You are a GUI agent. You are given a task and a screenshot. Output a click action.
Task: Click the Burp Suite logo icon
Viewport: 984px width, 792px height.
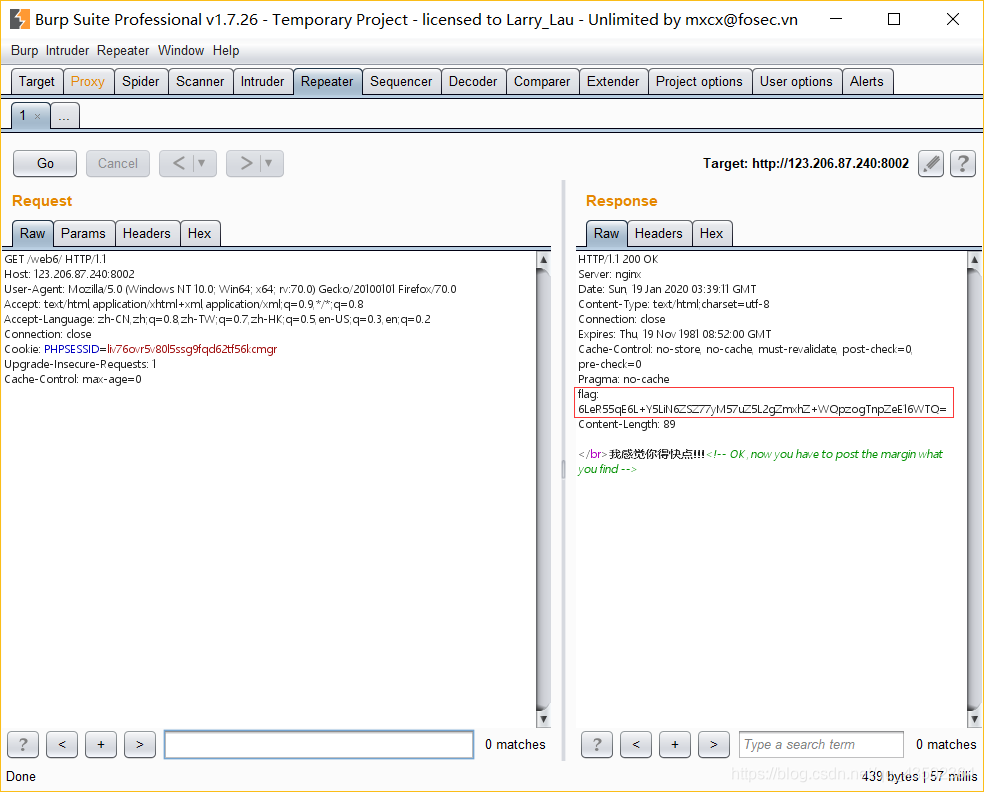(19, 19)
